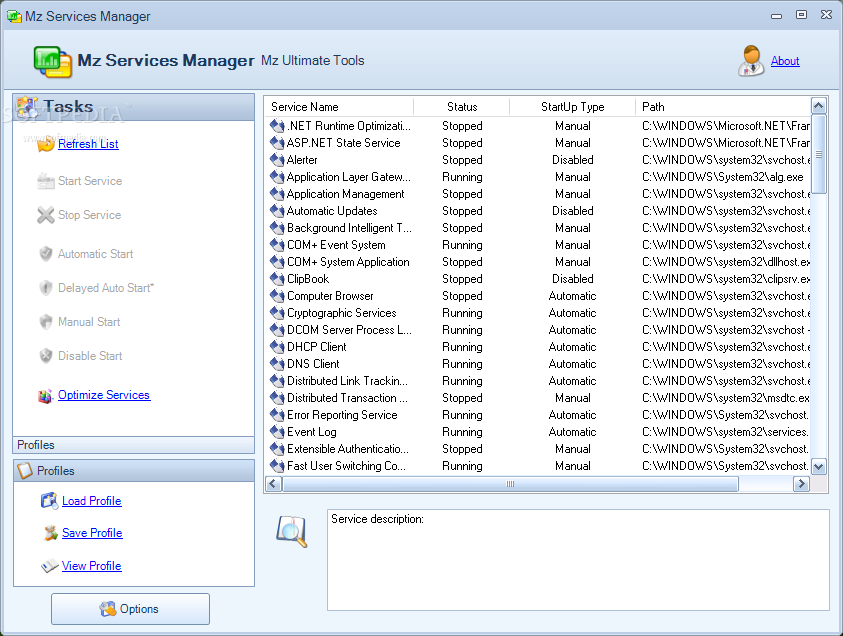Click the Mz Services Manager logo icon
The height and width of the screenshot is (636, 843).
[53, 62]
